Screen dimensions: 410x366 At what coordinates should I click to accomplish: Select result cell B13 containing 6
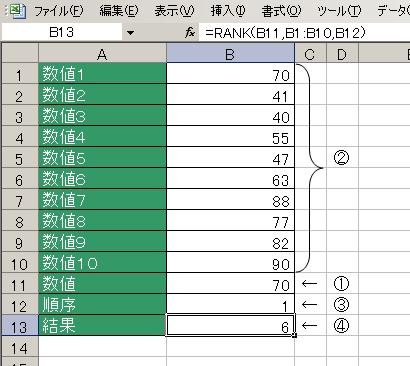pos(230,326)
